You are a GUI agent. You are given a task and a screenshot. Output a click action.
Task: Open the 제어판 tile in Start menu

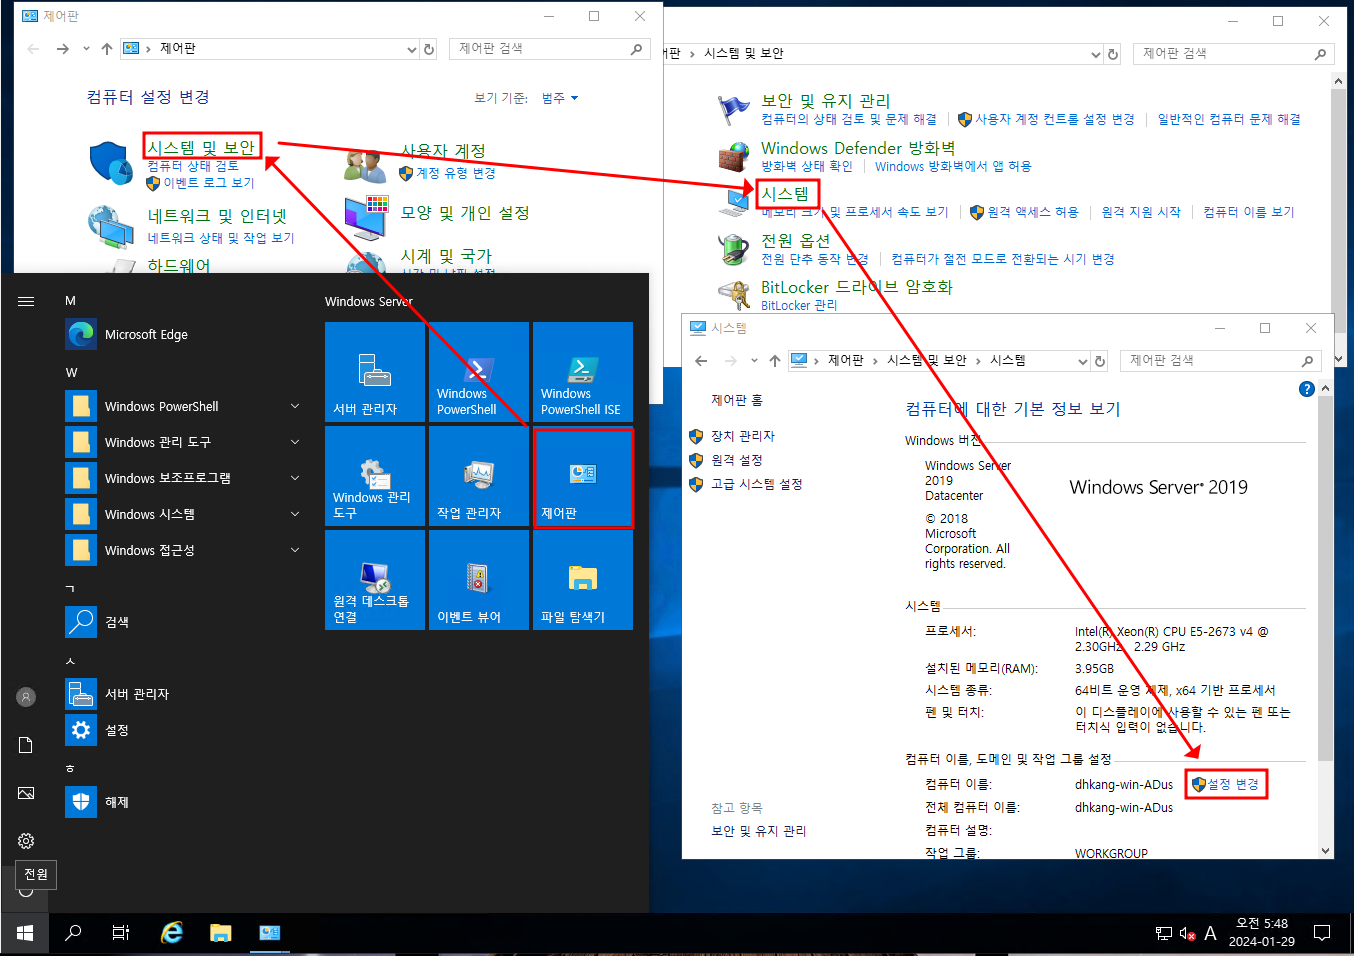[x=583, y=476]
